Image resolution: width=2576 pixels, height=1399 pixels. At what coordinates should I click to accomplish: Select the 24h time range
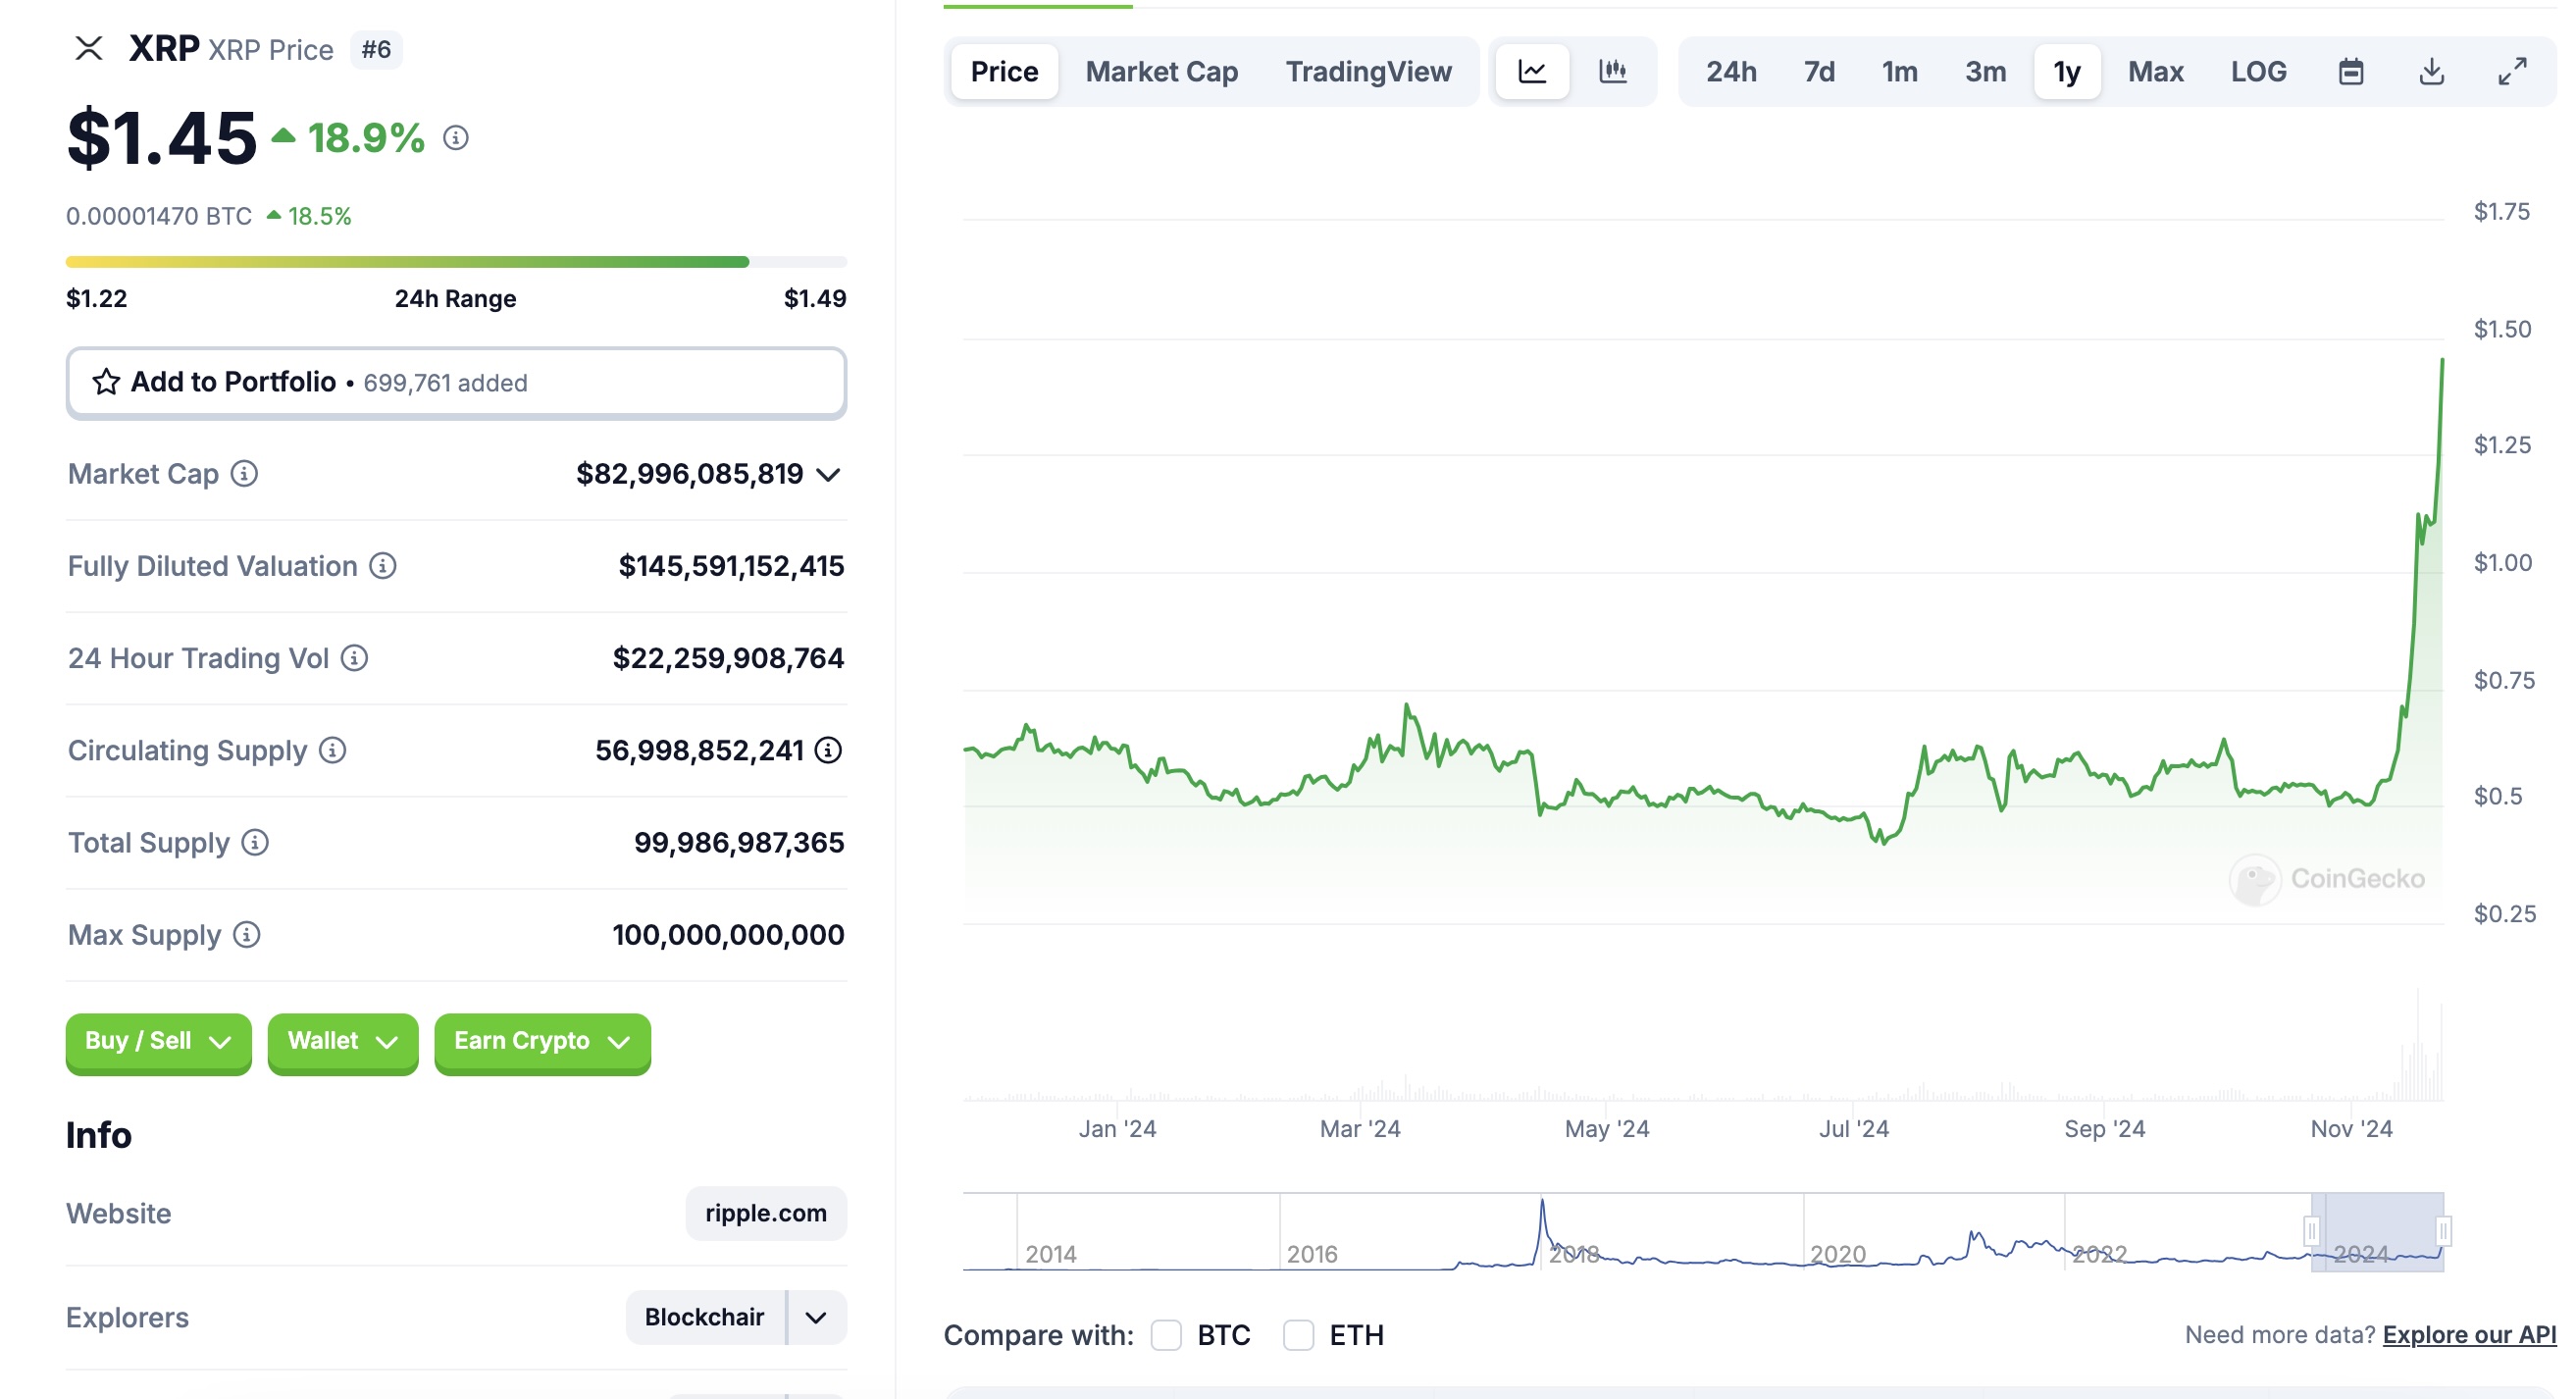1731,71
